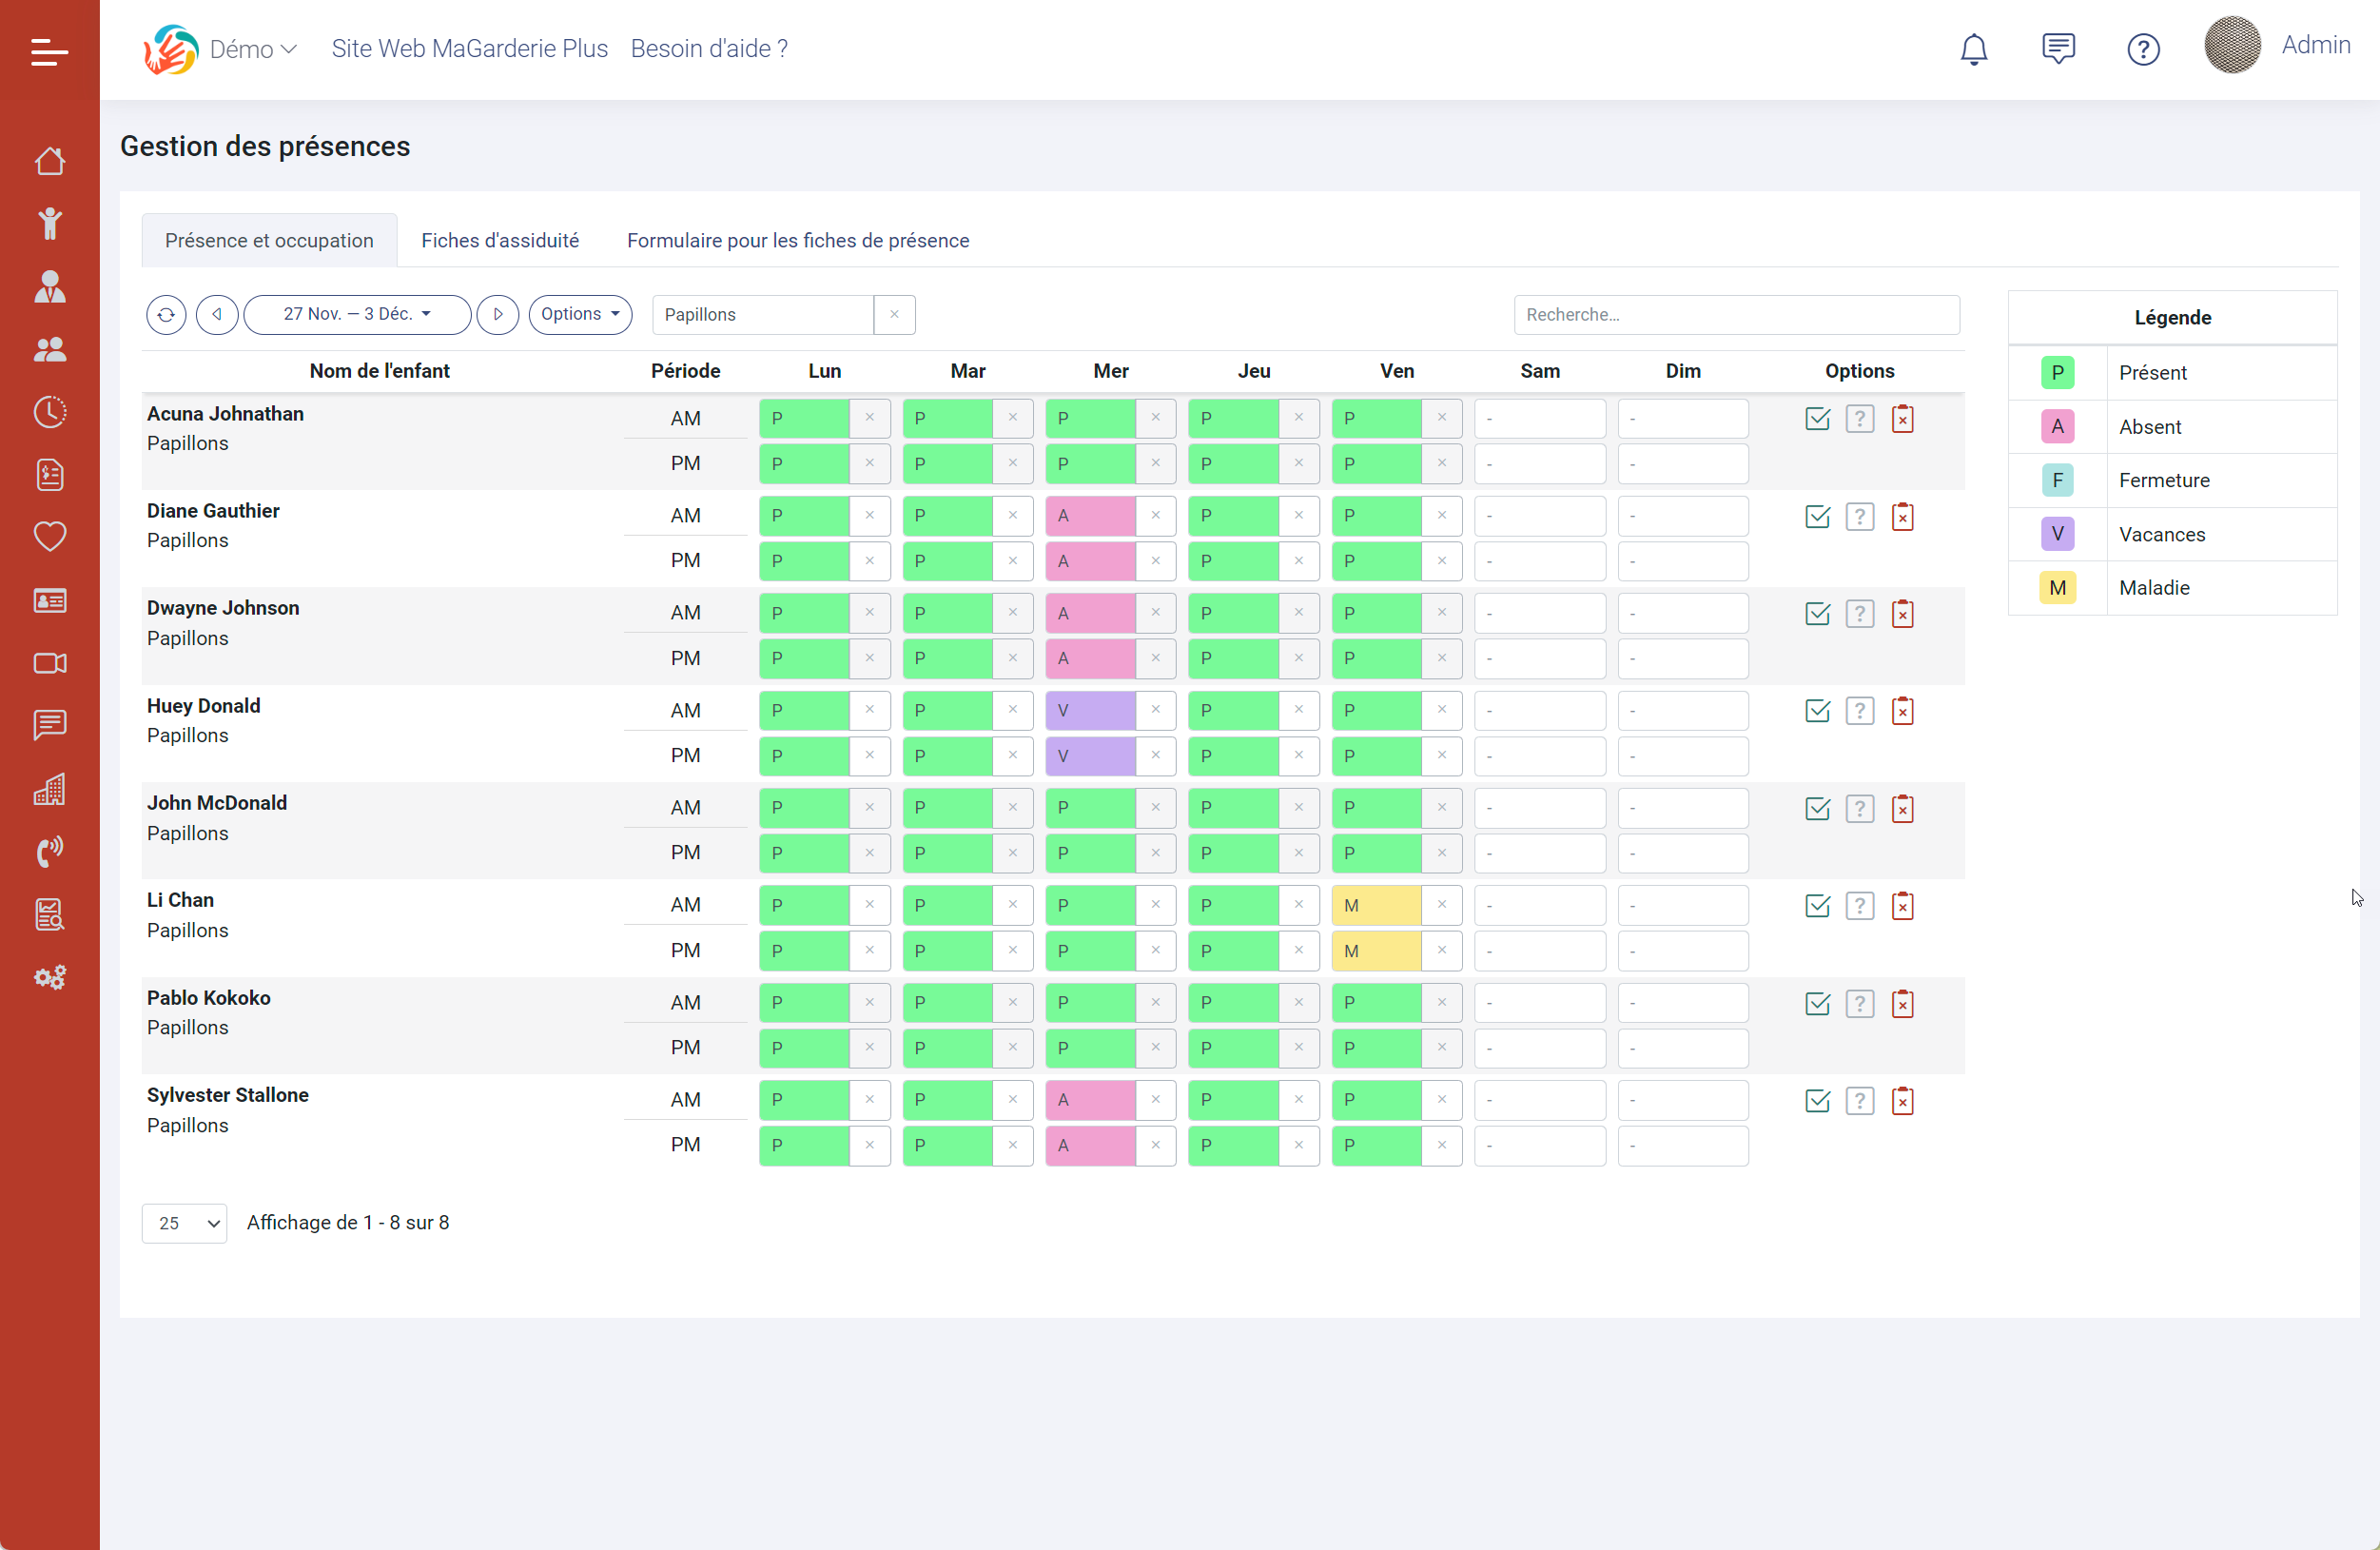This screenshot has height=1550, width=2380.
Task: Click the help question mark icon
Action: click(x=2143, y=49)
